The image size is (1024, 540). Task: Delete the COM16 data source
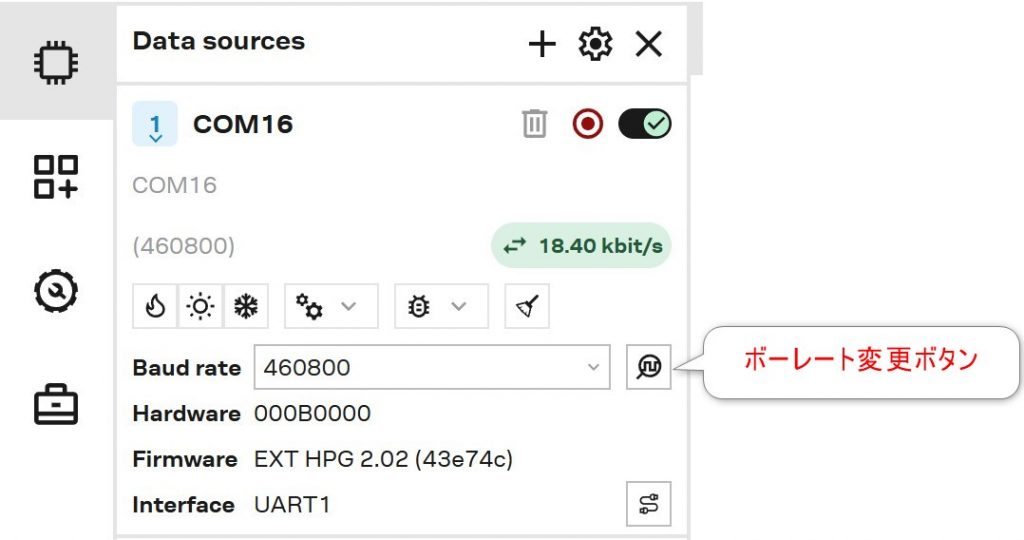click(x=535, y=124)
